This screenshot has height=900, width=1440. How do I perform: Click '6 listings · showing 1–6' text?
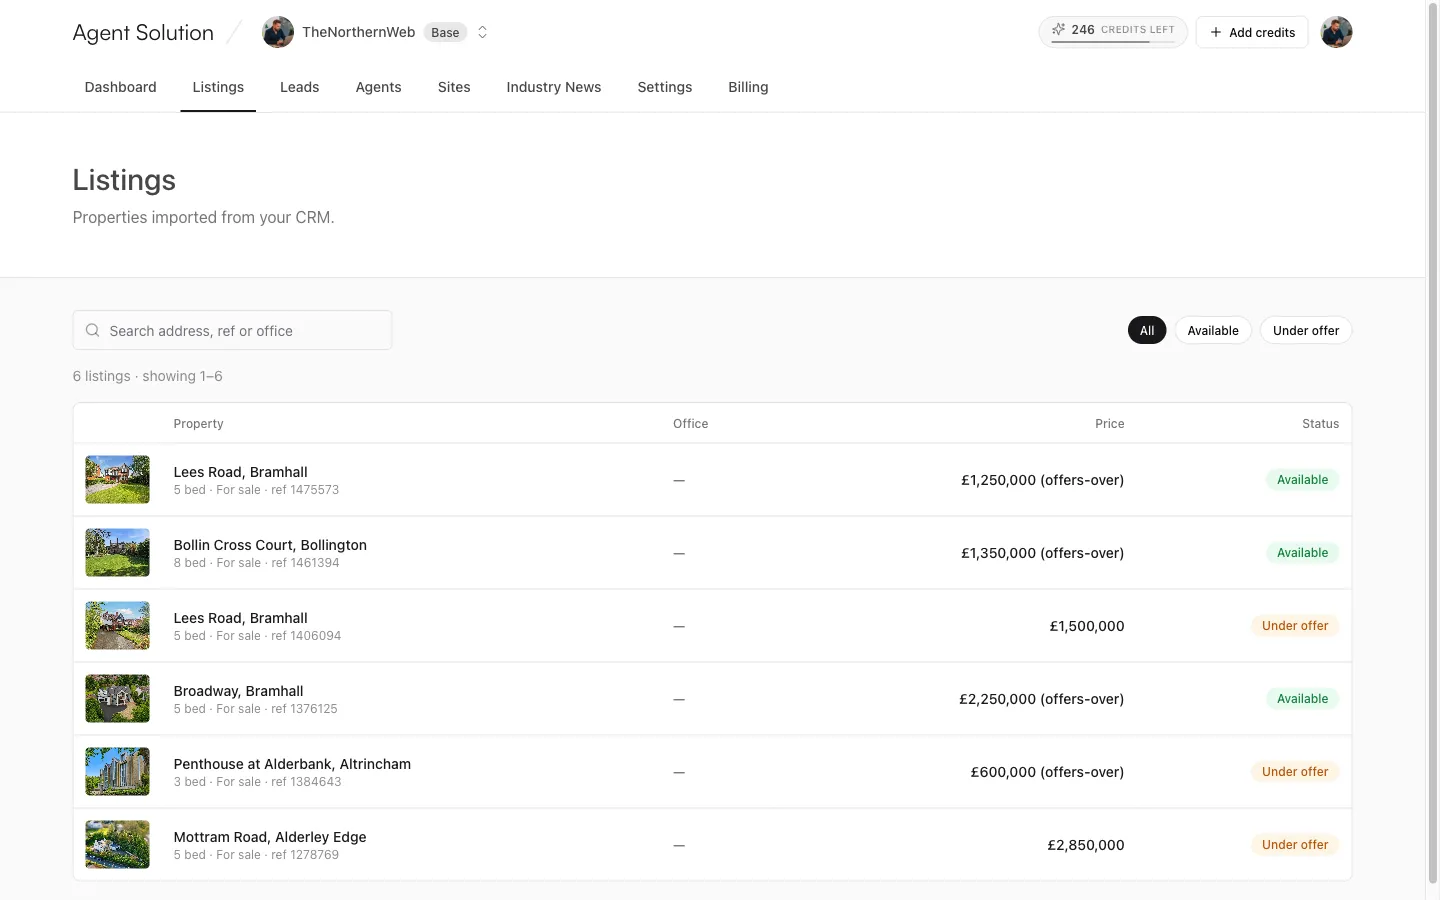[148, 376]
